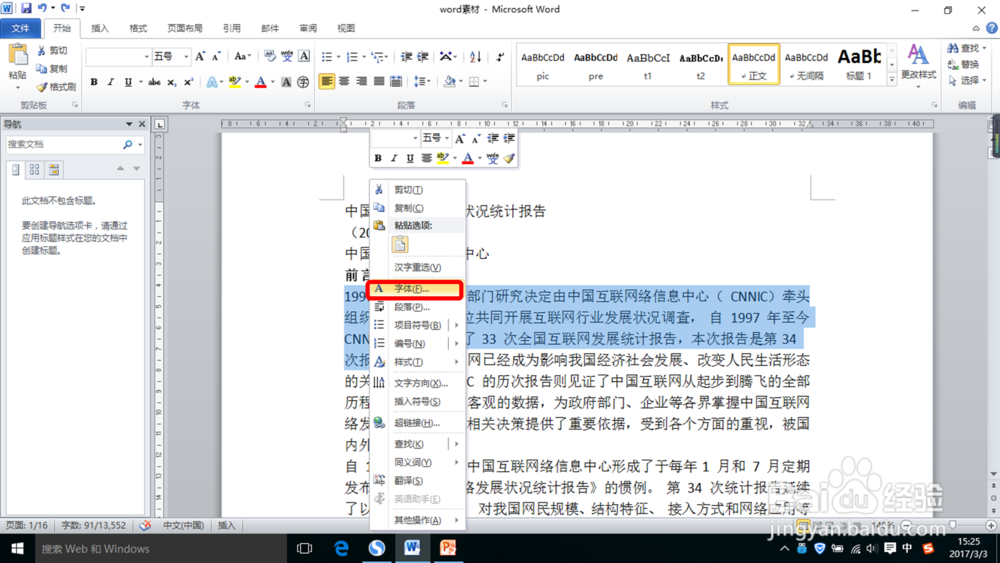Open the Change Case (Aa) dropdown
The image size is (1000, 563).
(x=242, y=57)
